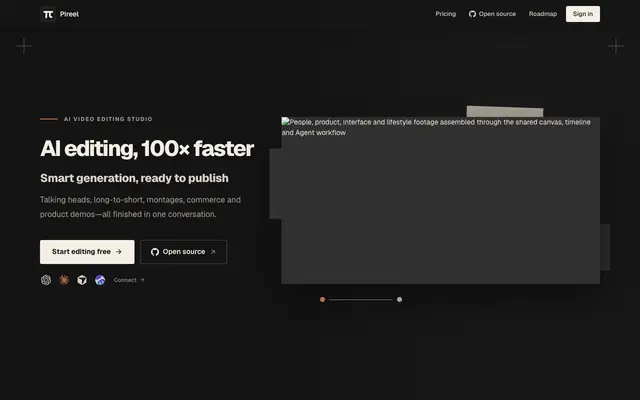Select the purple-blue sphere icon
Screen dimensions: 640x400
pos(100,280)
